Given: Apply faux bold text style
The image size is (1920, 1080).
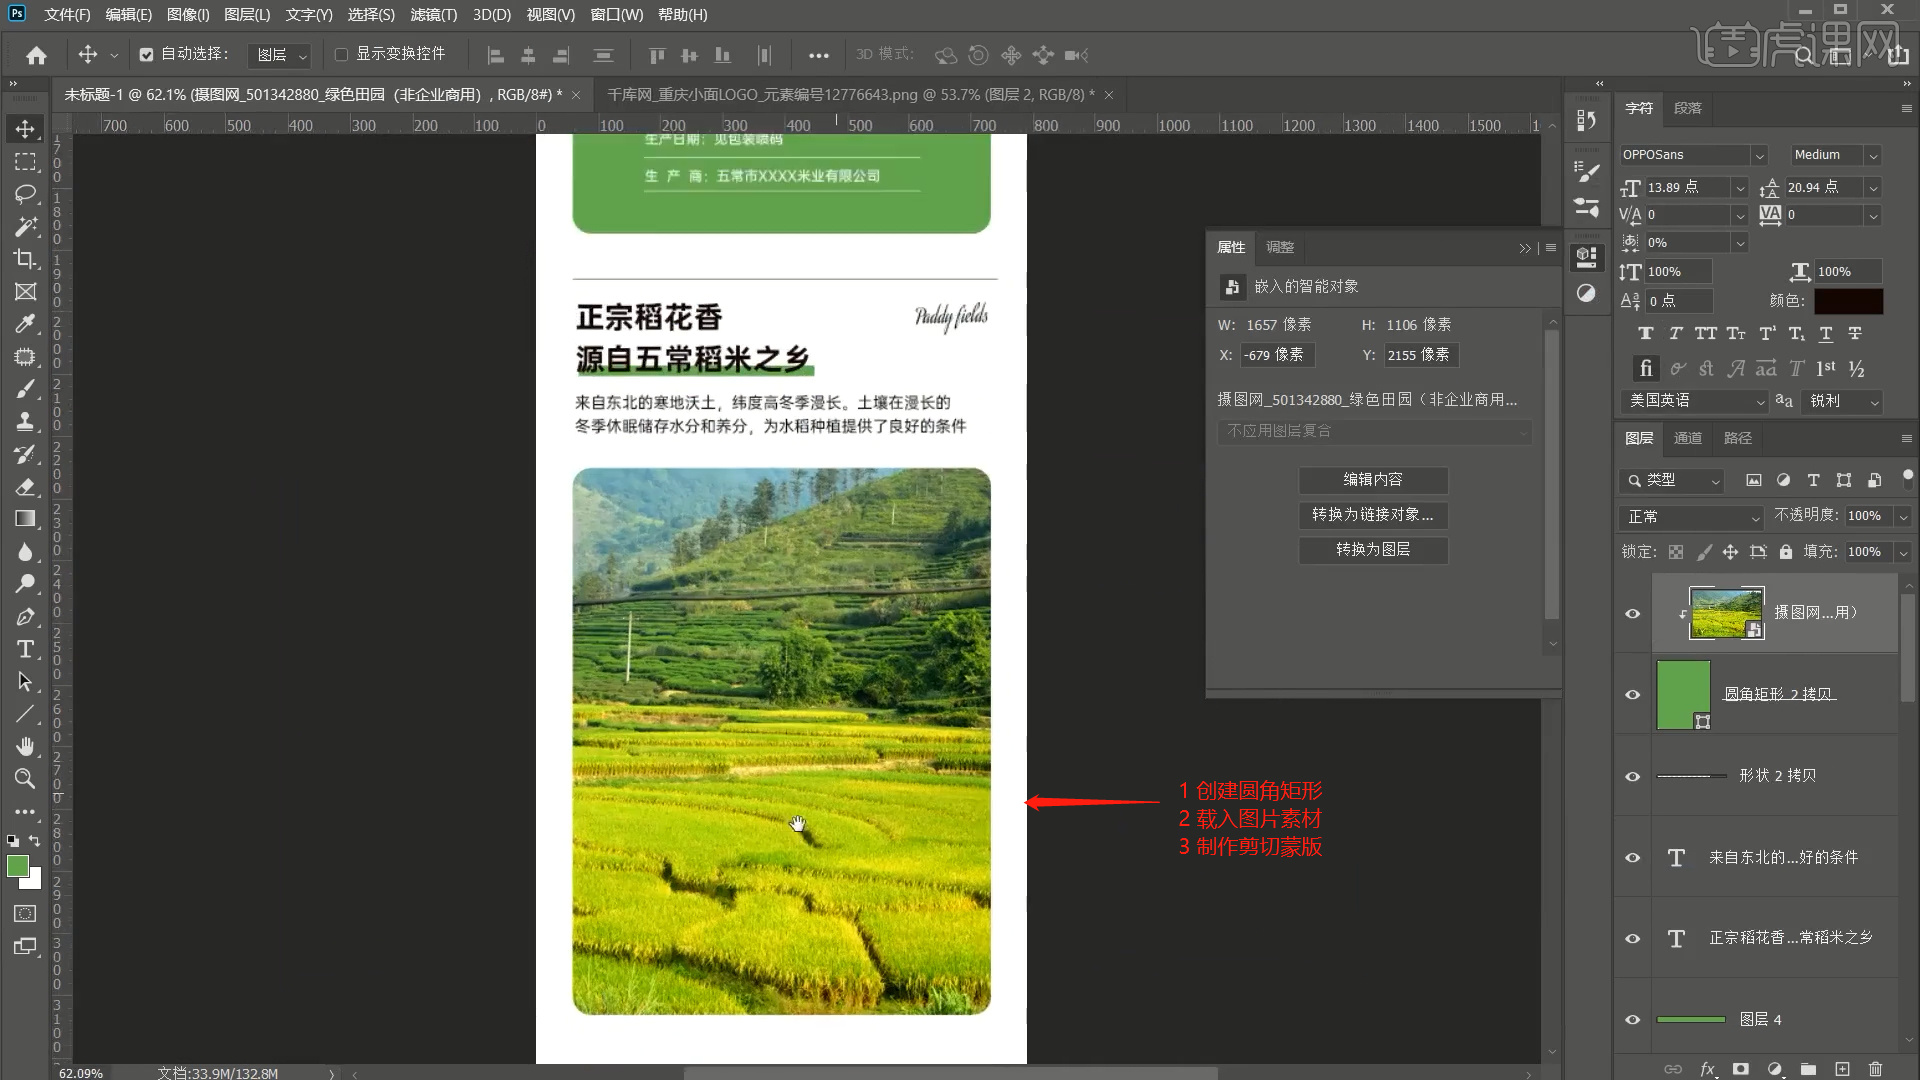Looking at the screenshot, I should [1646, 334].
